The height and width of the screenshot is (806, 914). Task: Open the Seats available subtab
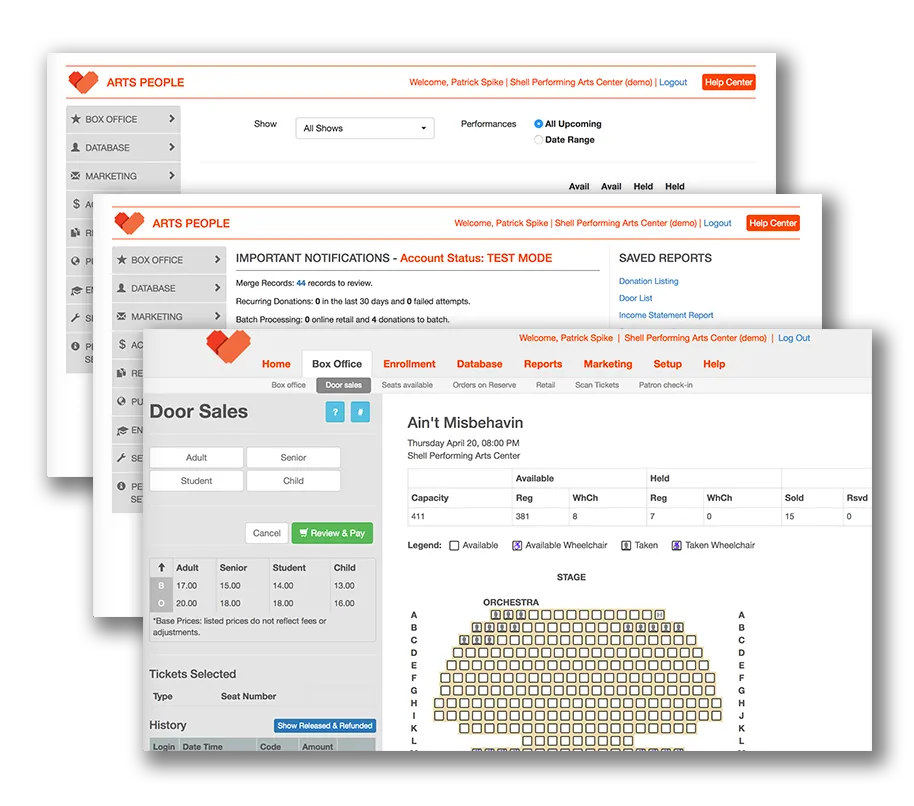click(x=407, y=385)
